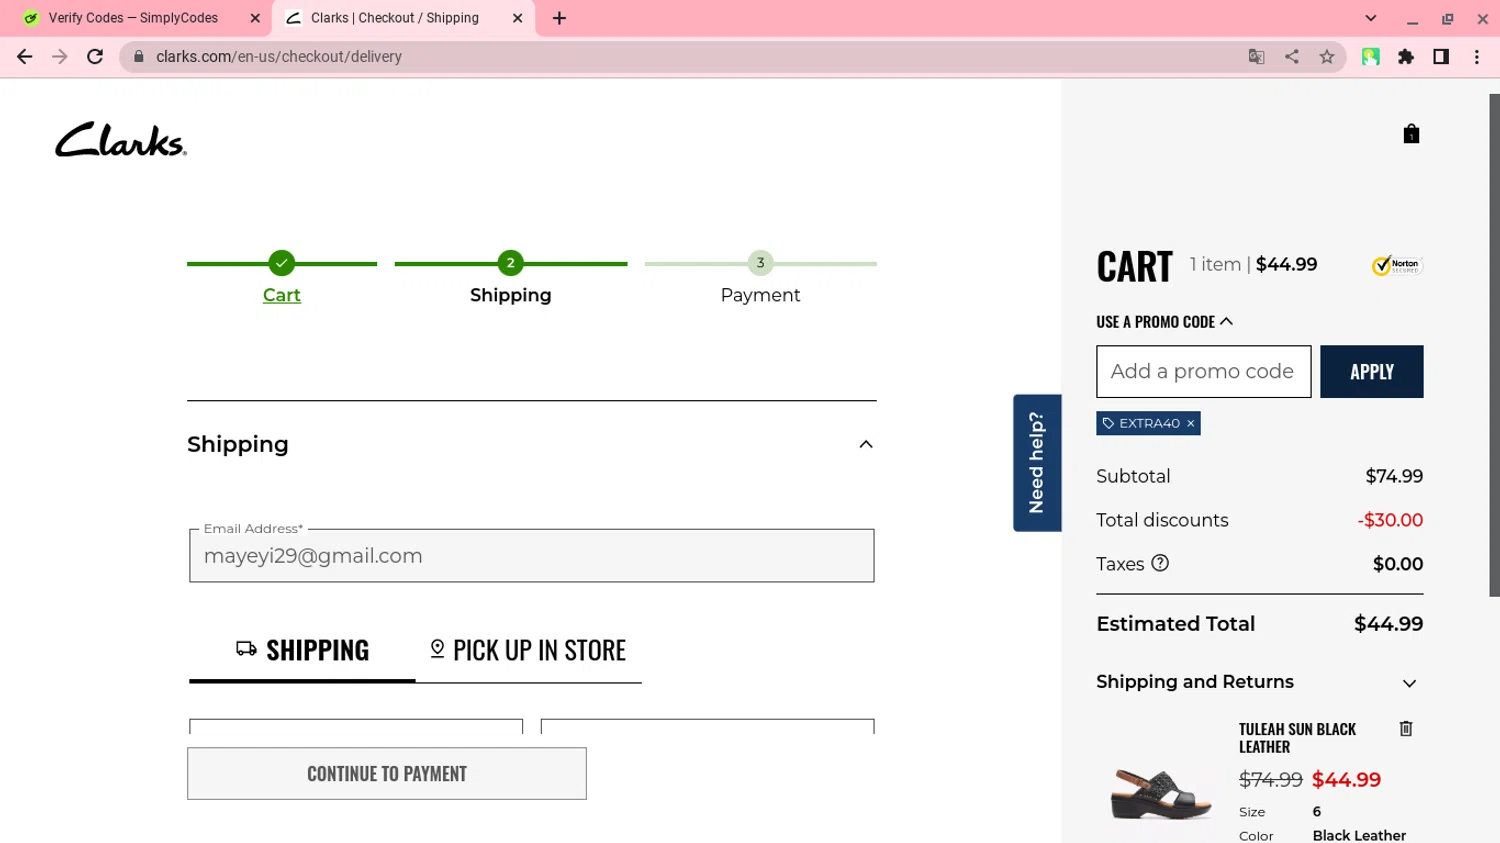Screen dimensions: 1500x843
Task: Click the browser address bar URL
Action: pos(279,57)
